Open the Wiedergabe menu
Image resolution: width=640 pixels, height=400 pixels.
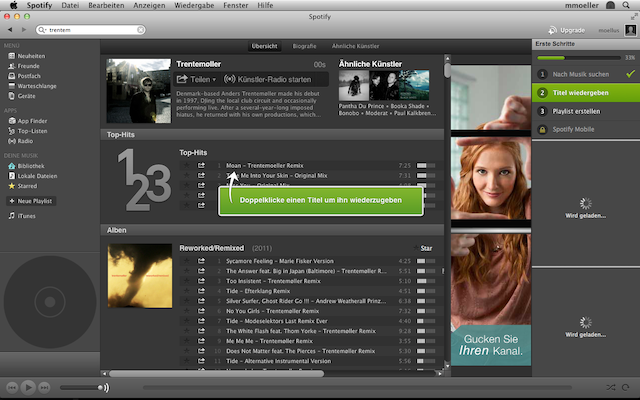(194, 5)
